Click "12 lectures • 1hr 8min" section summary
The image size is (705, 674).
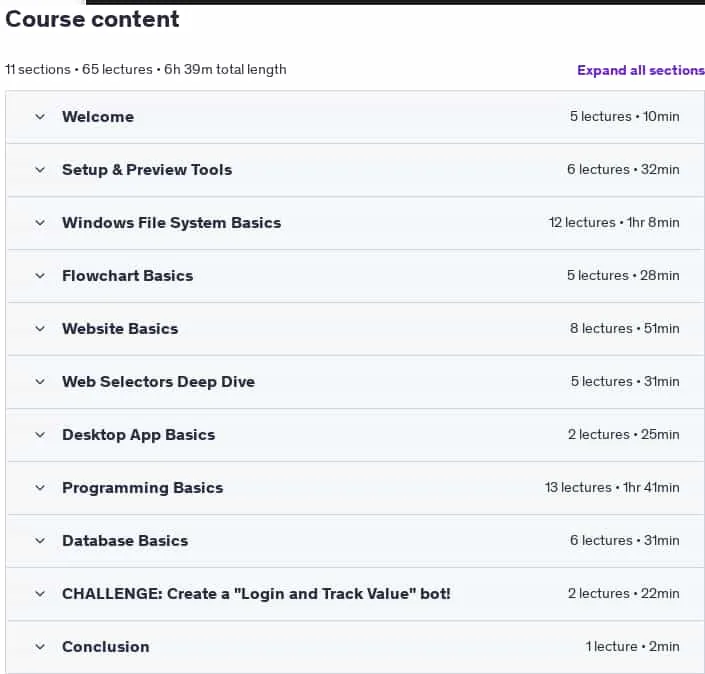point(614,223)
